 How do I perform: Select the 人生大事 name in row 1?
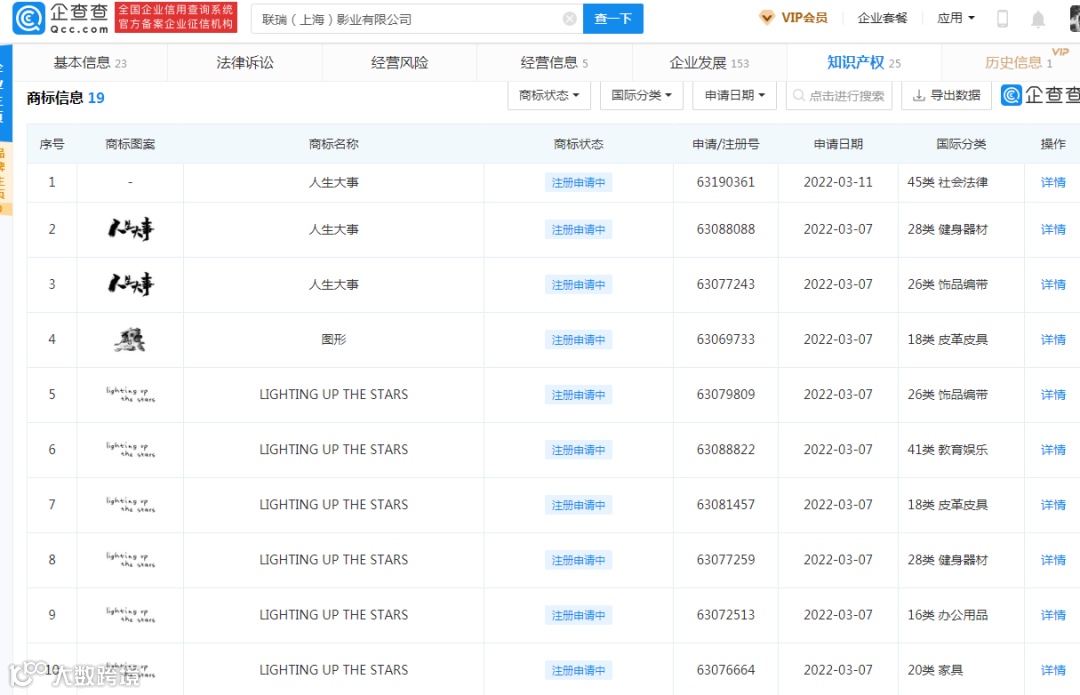coord(333,182)
